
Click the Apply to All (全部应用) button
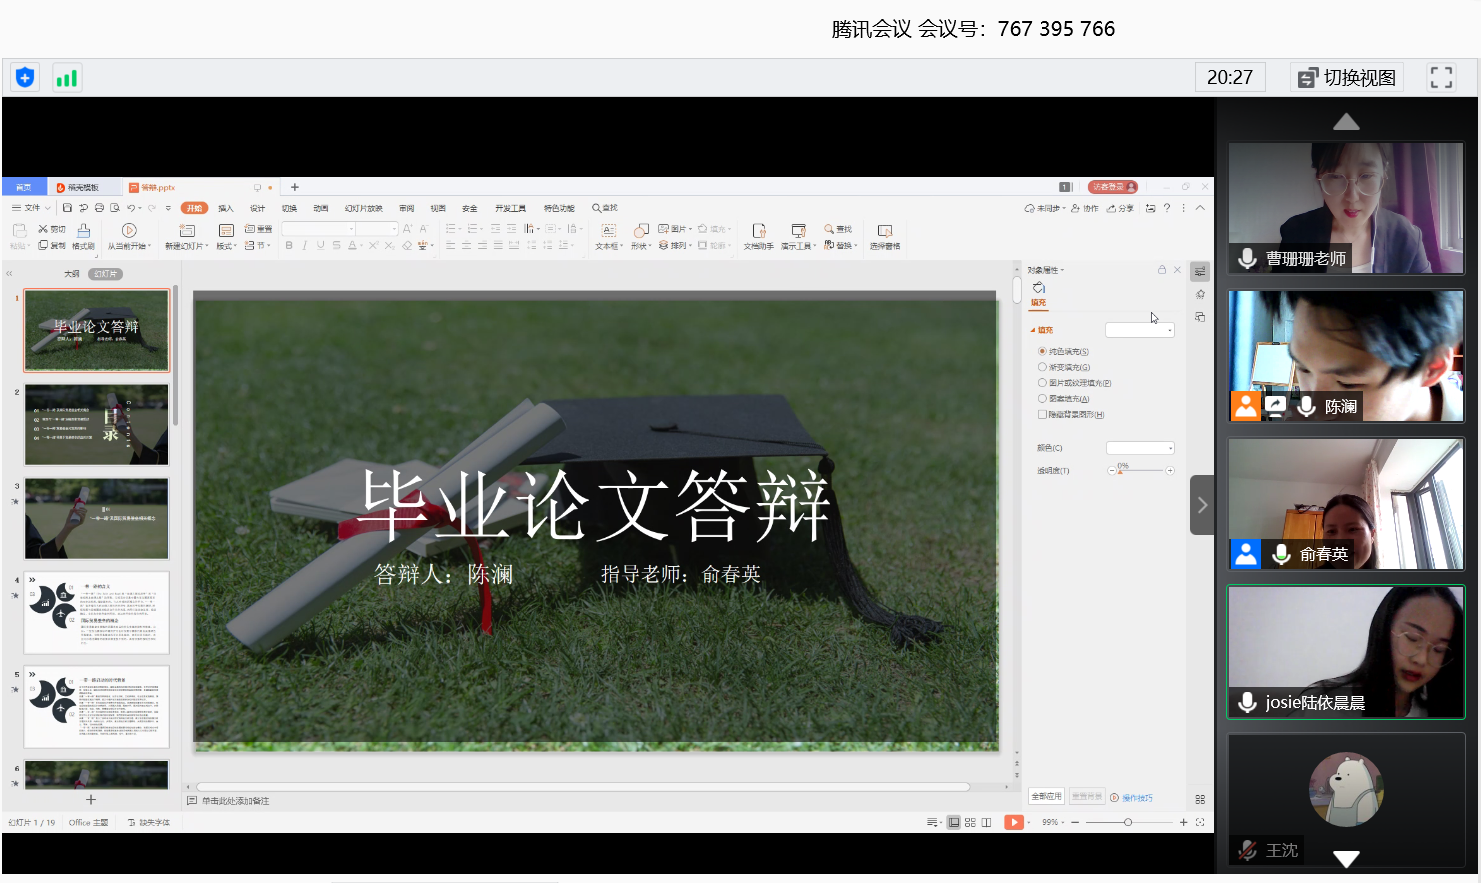click(x=1046, y=796)
